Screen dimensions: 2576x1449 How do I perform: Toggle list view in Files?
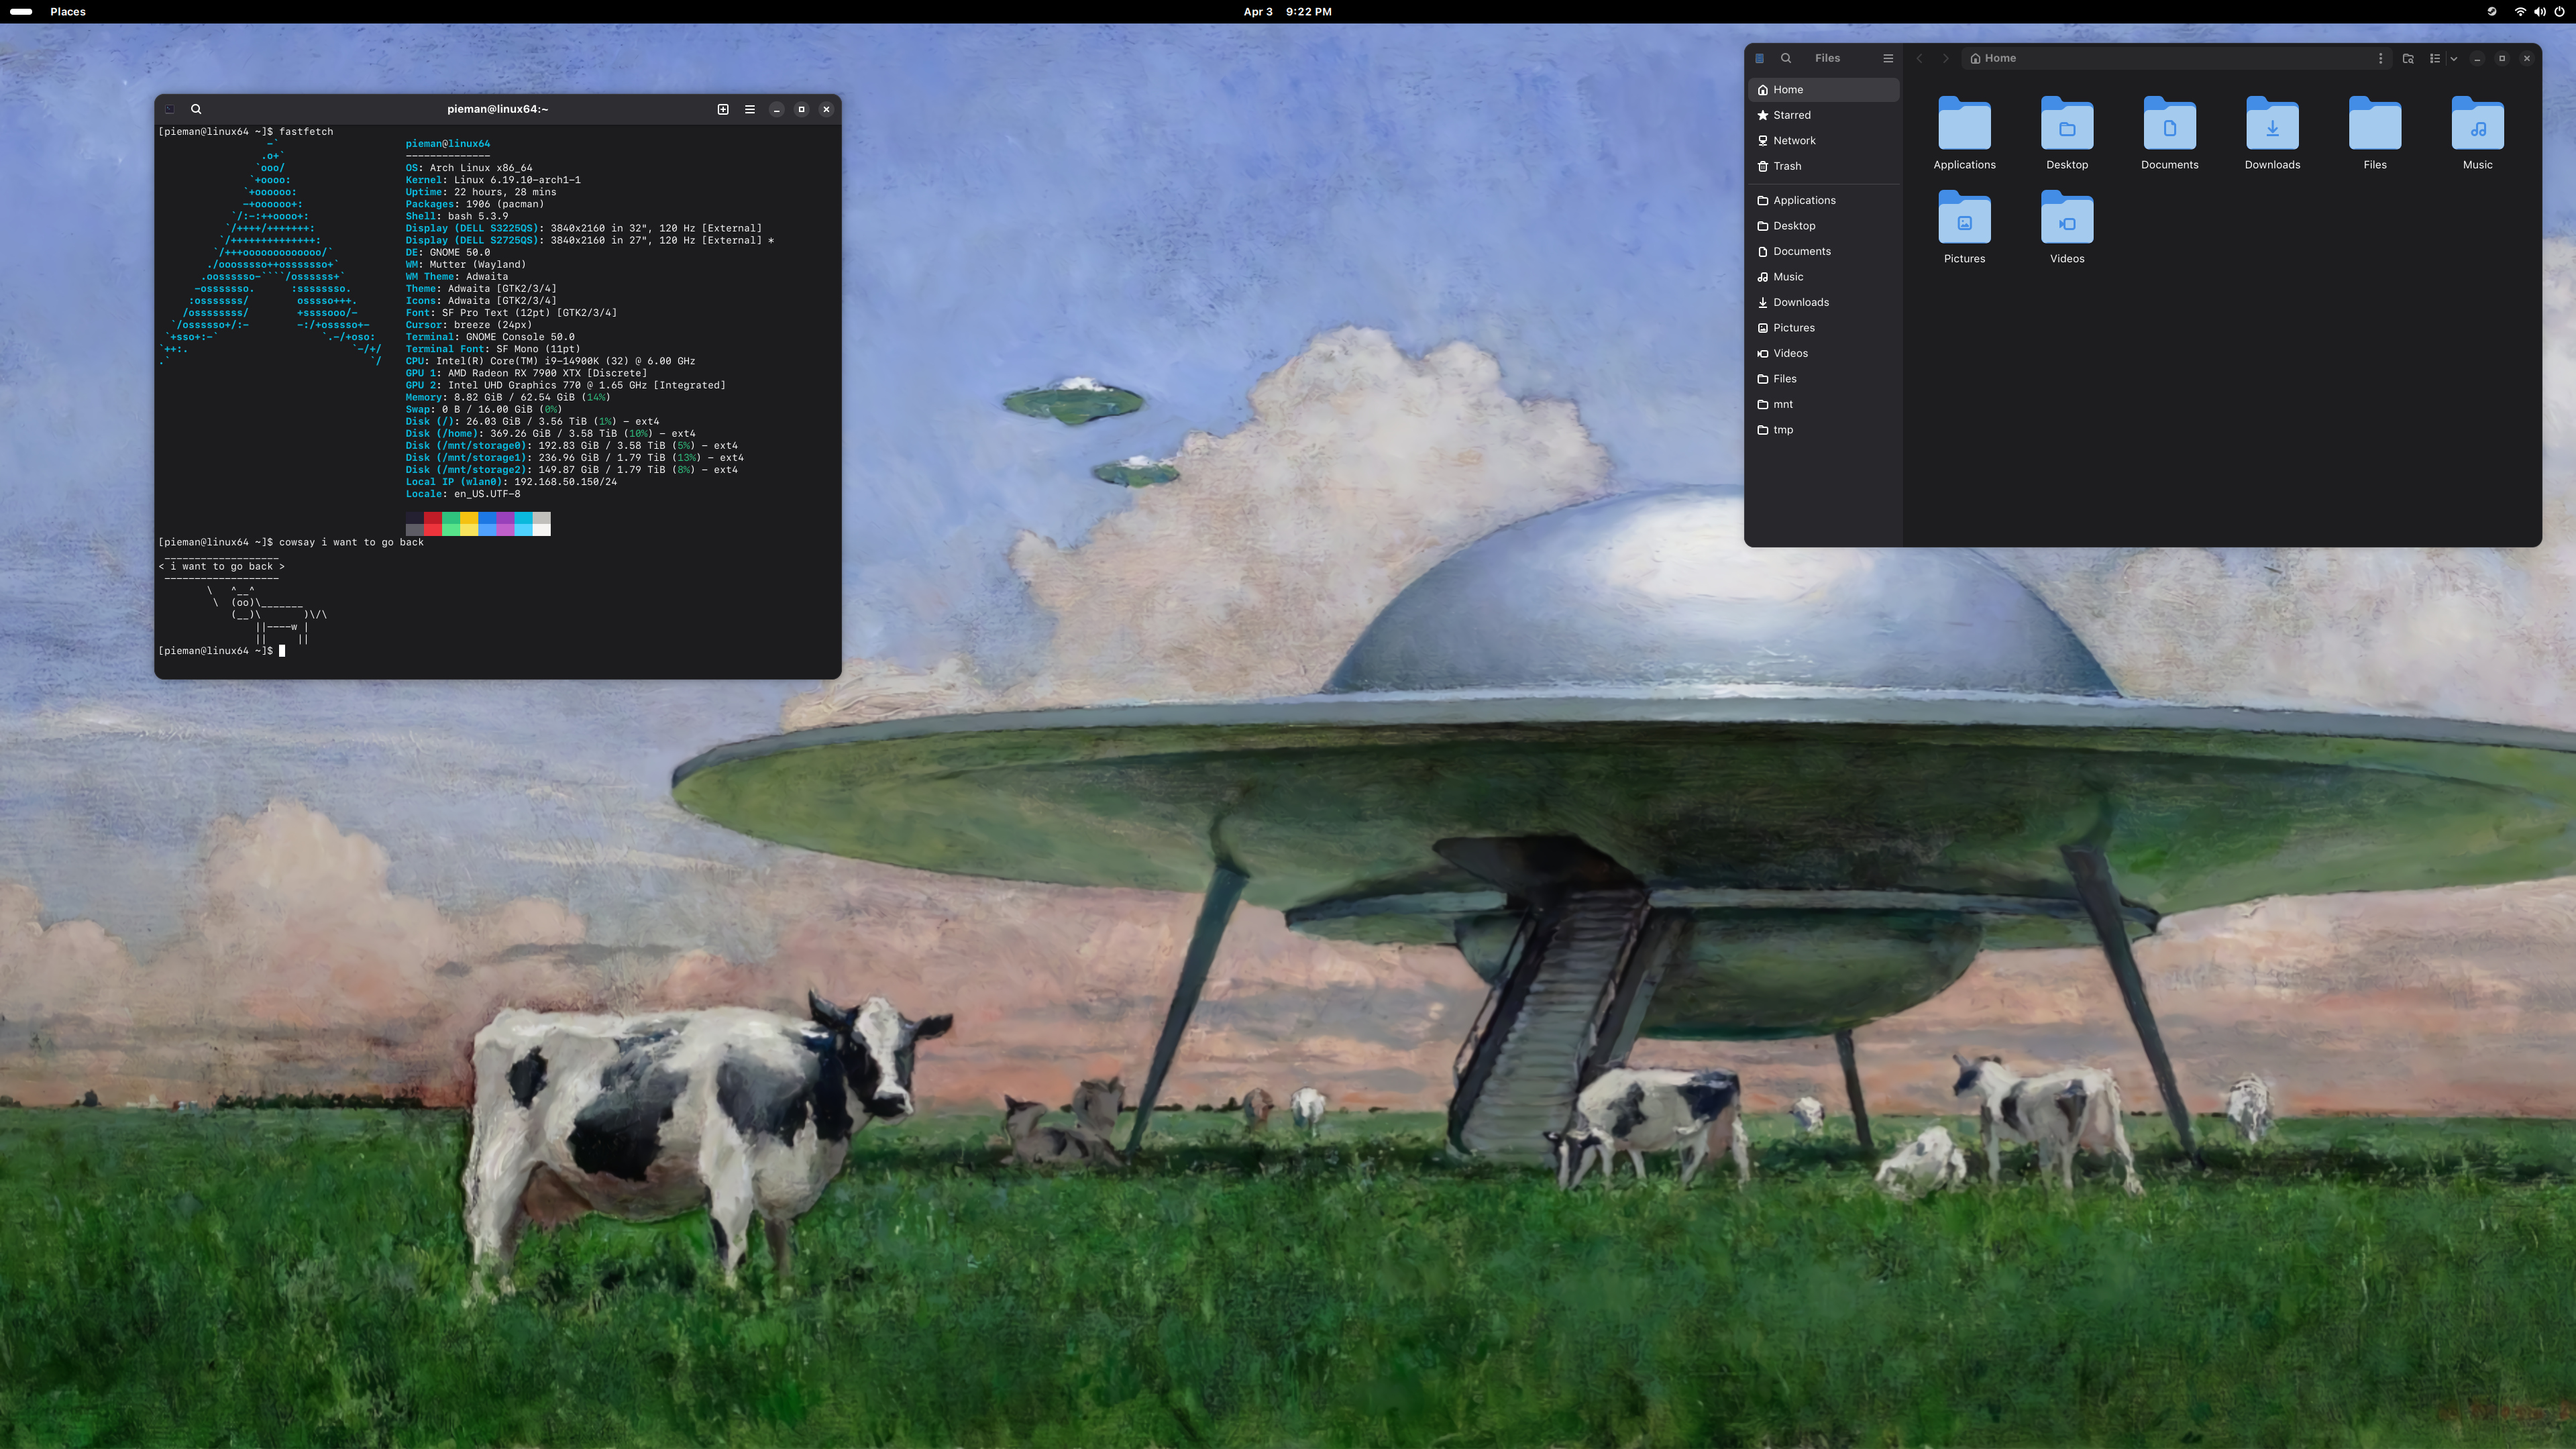click(x=2435, y=58)
